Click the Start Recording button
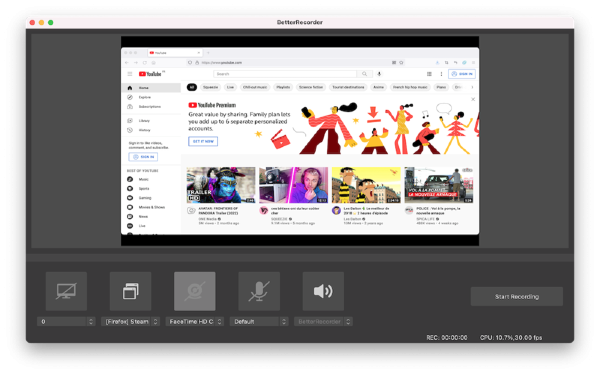 coord(517,297)
